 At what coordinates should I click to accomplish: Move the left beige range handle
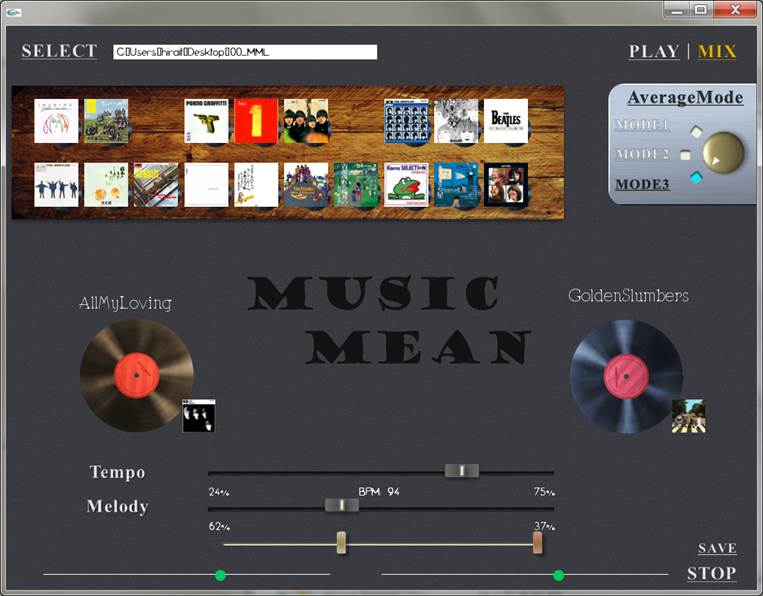[342, 542]
